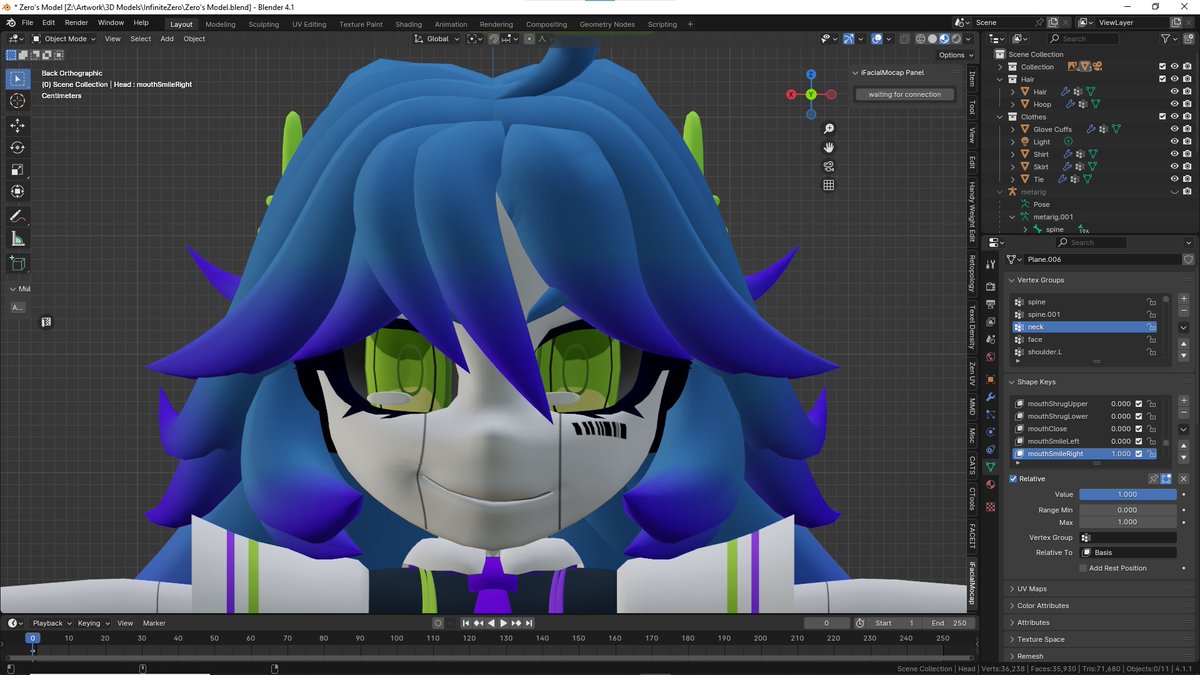Expand the Glove Cuffs object tree
The height and width of the screenshot is (675, 1200).
(x=1012, y=129)
